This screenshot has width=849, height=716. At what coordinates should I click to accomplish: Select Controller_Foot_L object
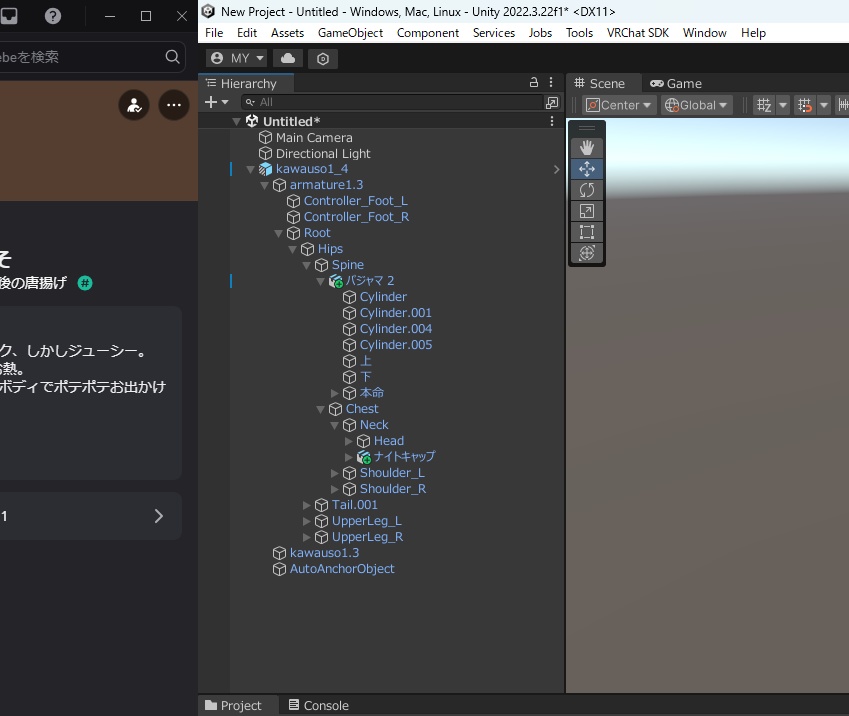pyautogui.click(x=356, y=201)
